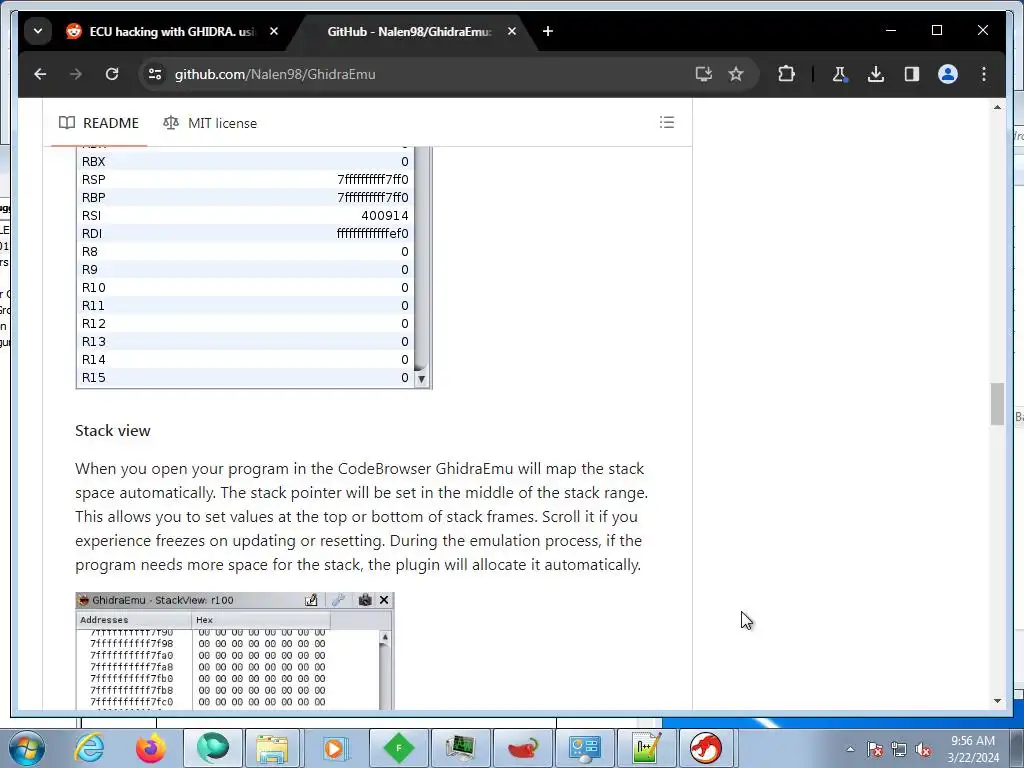The image size is (1024, 768).
Task: Open the control panel taskbar icon
Action: coord(584,748)
